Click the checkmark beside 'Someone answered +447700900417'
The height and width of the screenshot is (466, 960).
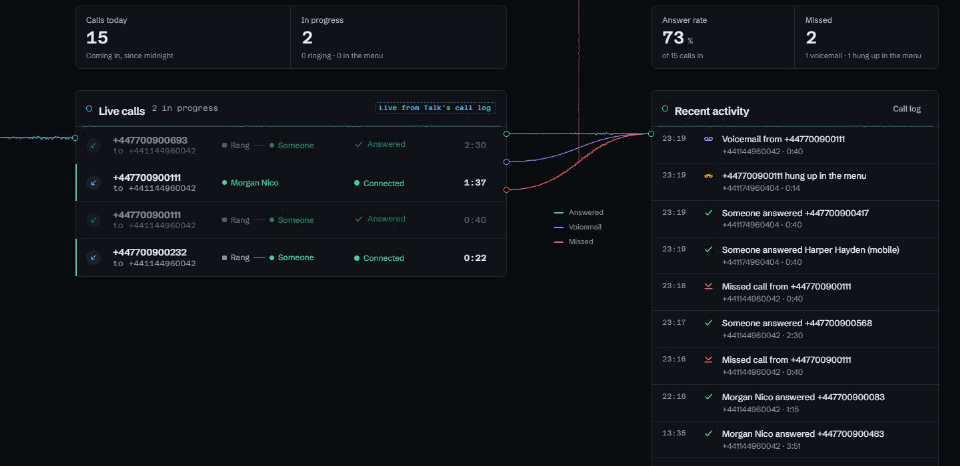point(708,213)
